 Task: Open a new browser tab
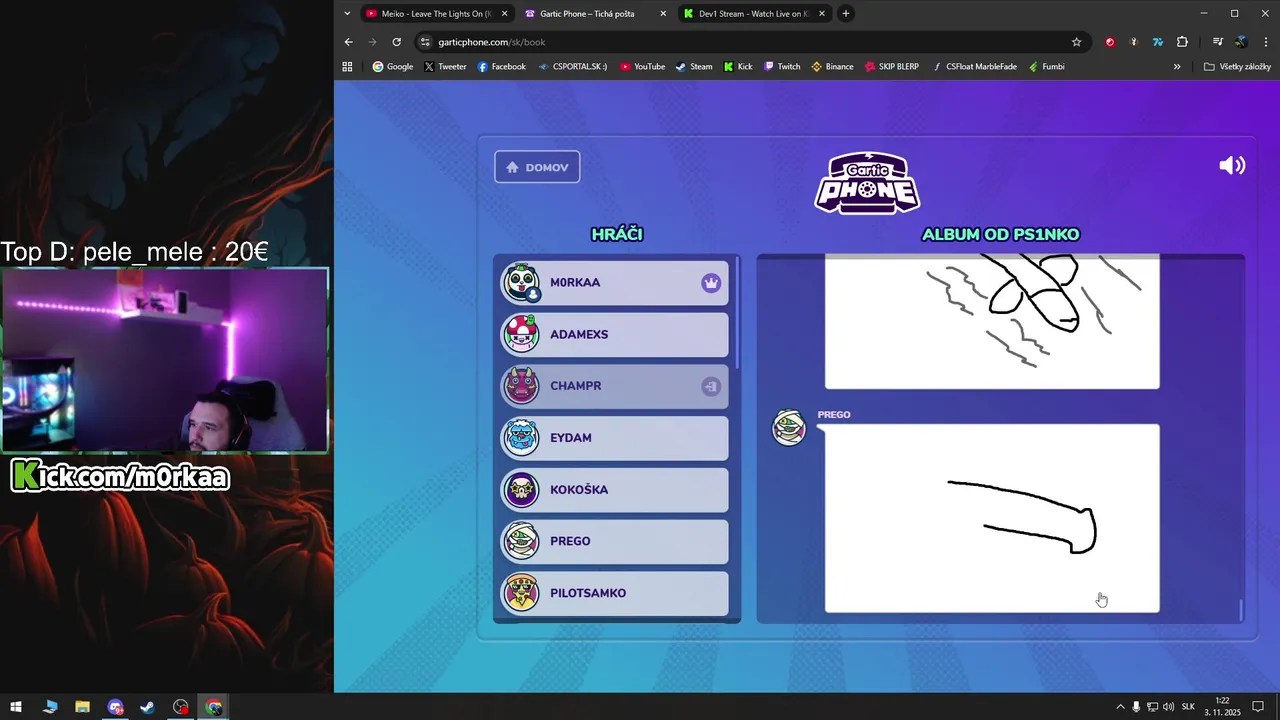point(846,14)
